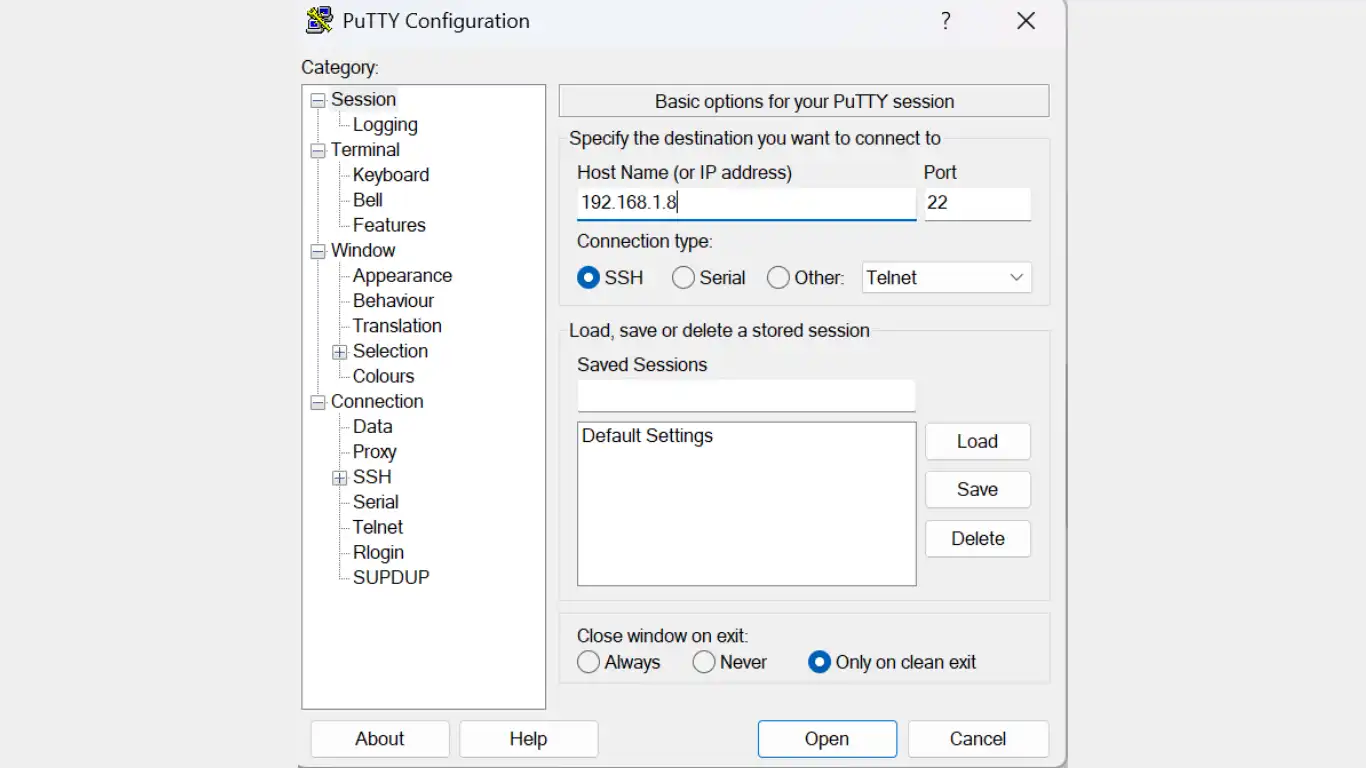Collapse the Connection tree node
The width and height of the screenshot is (1366, 768).
(318, 402)
